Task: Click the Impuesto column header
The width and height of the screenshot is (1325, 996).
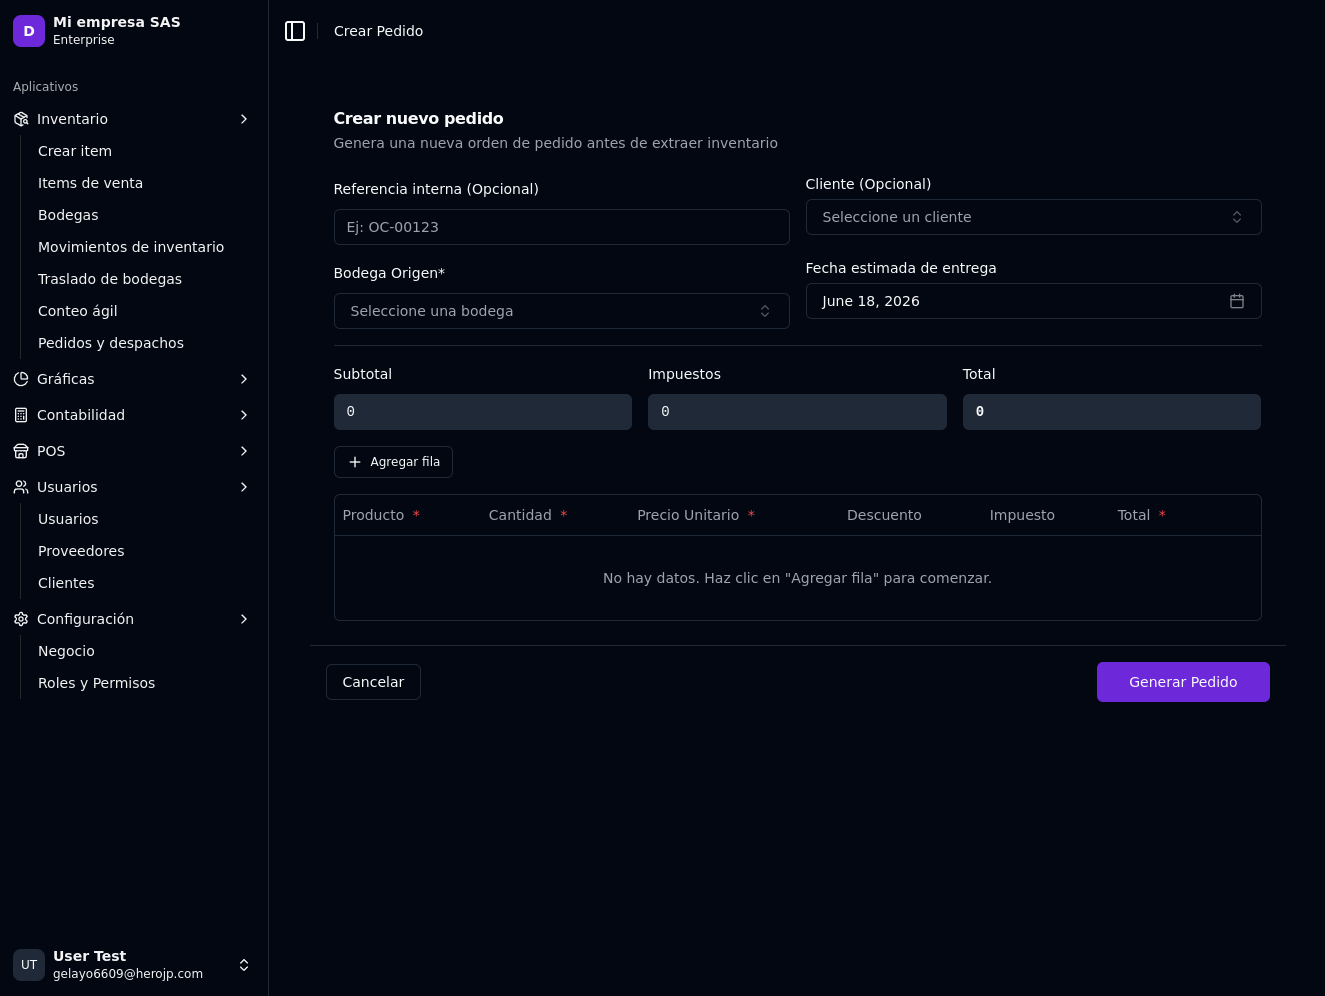Action: tap(1022, 515)
